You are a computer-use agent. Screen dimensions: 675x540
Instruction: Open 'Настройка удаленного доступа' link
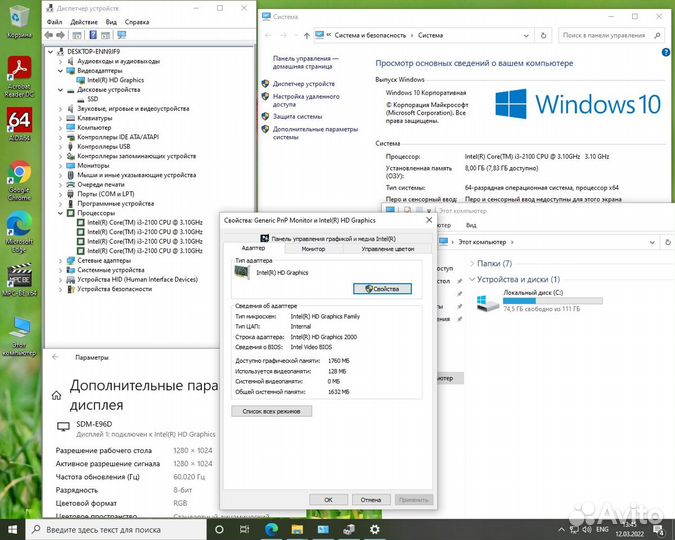(306, 100)
